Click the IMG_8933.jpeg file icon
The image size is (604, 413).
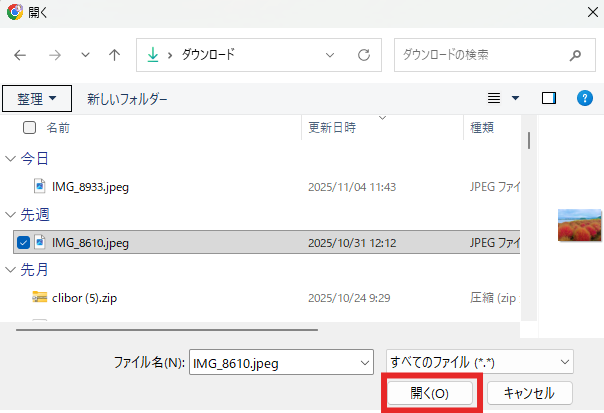click(40, 186)
